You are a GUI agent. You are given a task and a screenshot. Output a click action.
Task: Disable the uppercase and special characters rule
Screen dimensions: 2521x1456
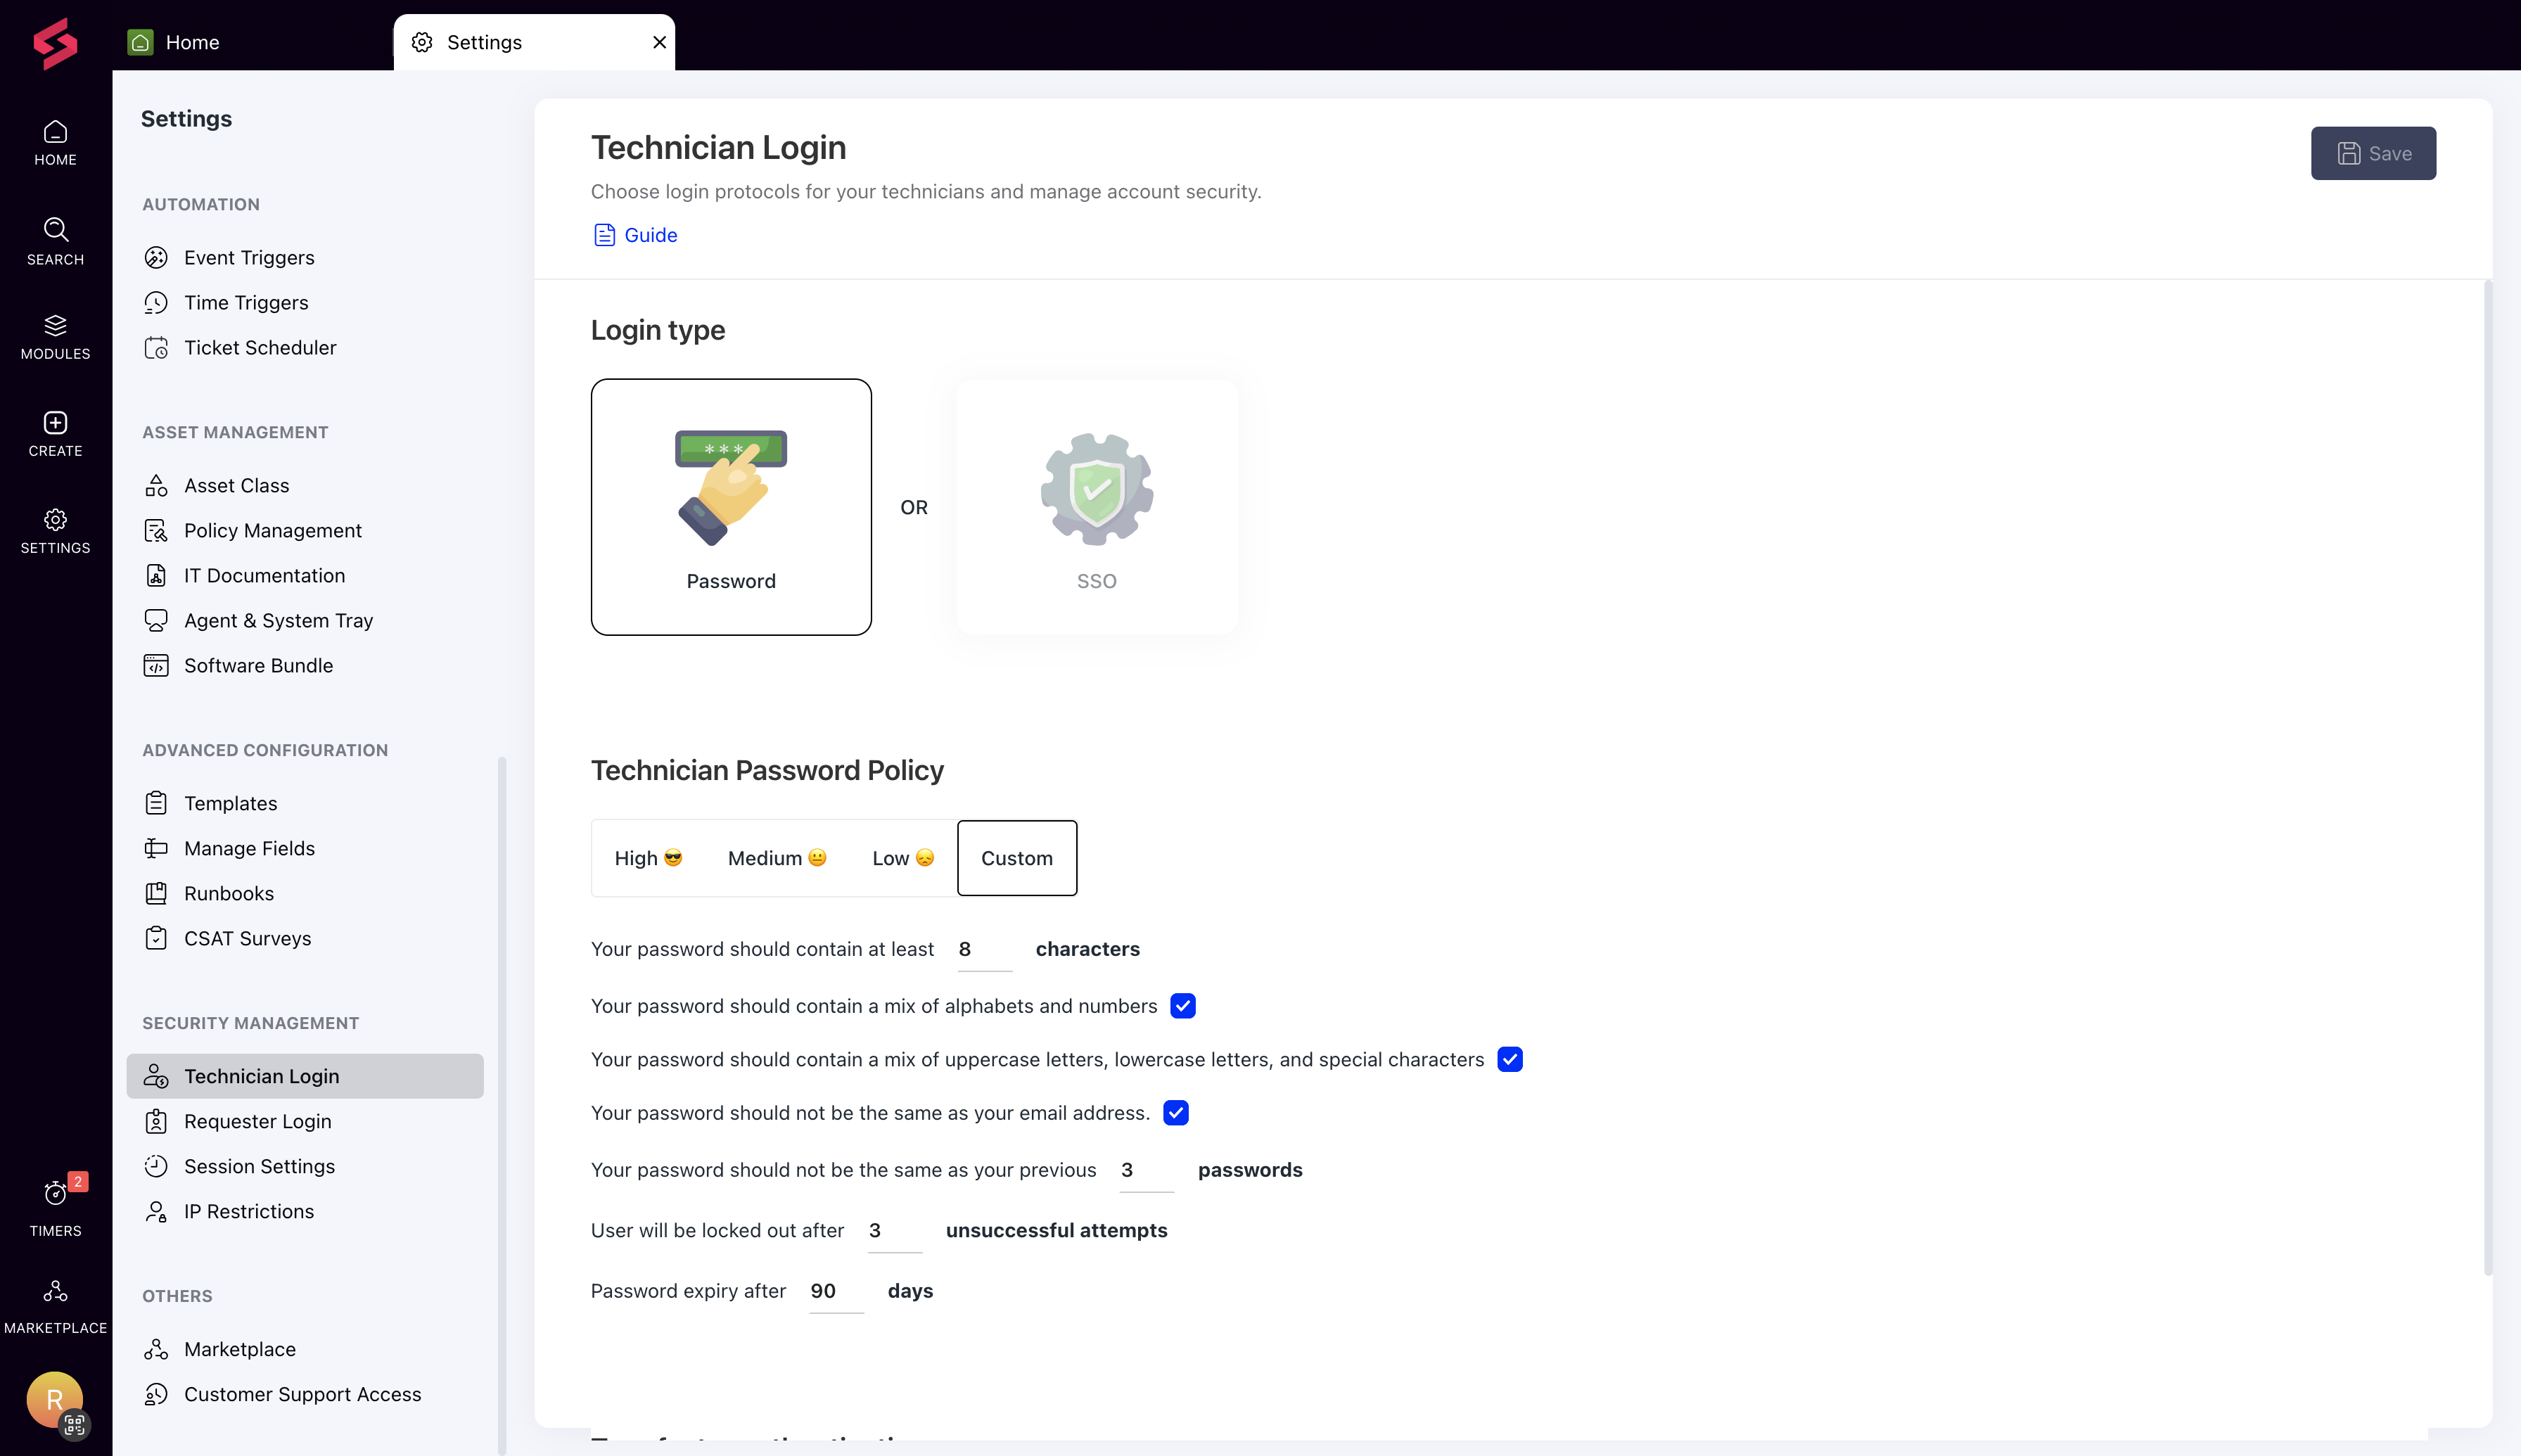coord(1510,1059)
